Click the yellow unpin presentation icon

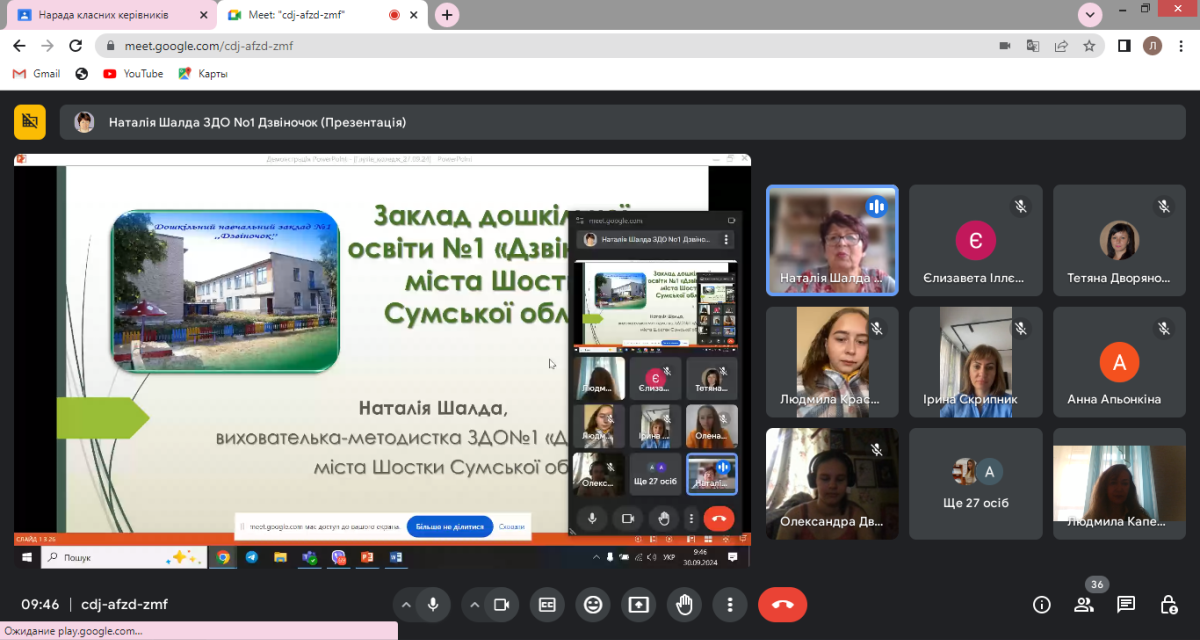click(30, 122)
